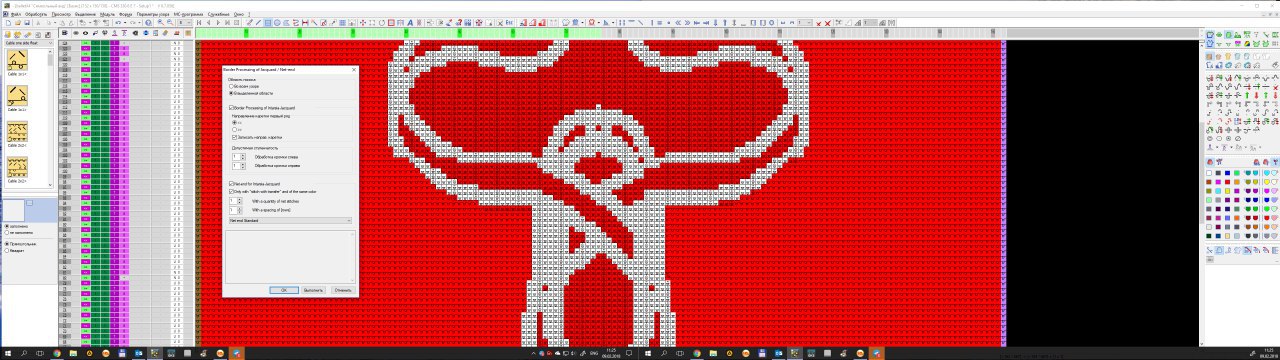
Task: Open the МС-программа menu
Action: pyautogui.click(x=188, y=14)
